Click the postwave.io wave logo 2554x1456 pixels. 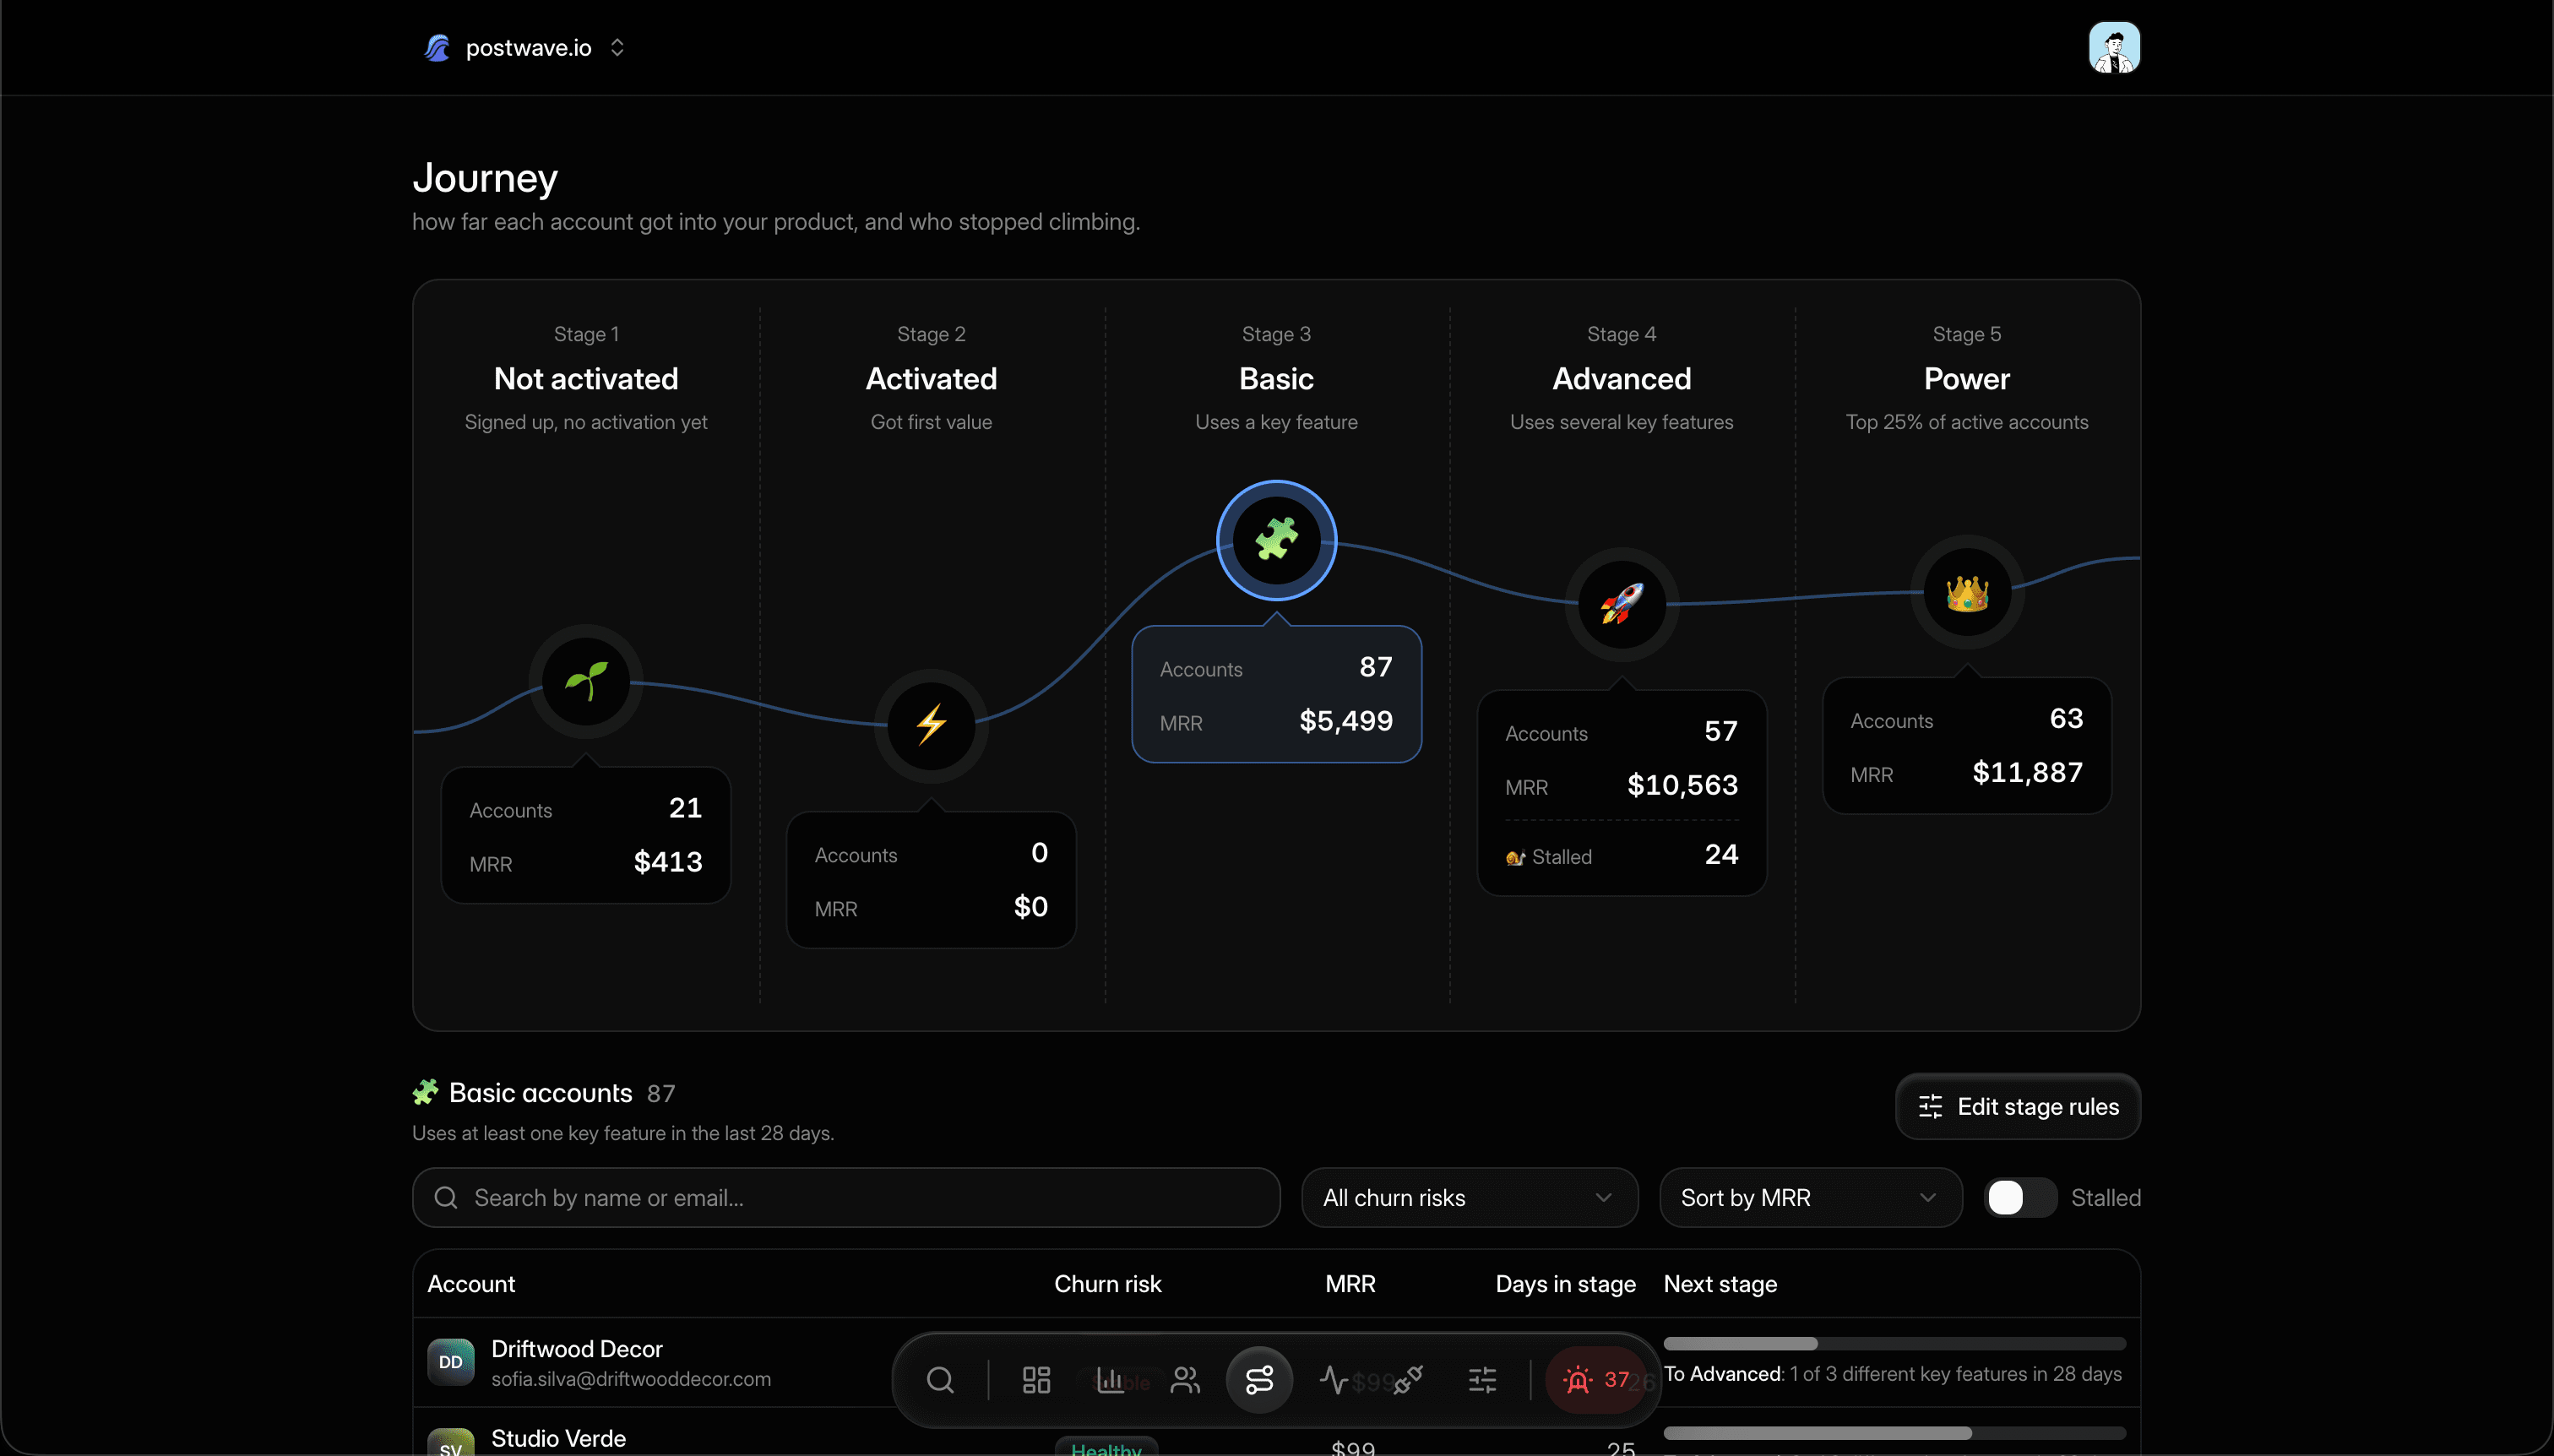coord(437,47)
